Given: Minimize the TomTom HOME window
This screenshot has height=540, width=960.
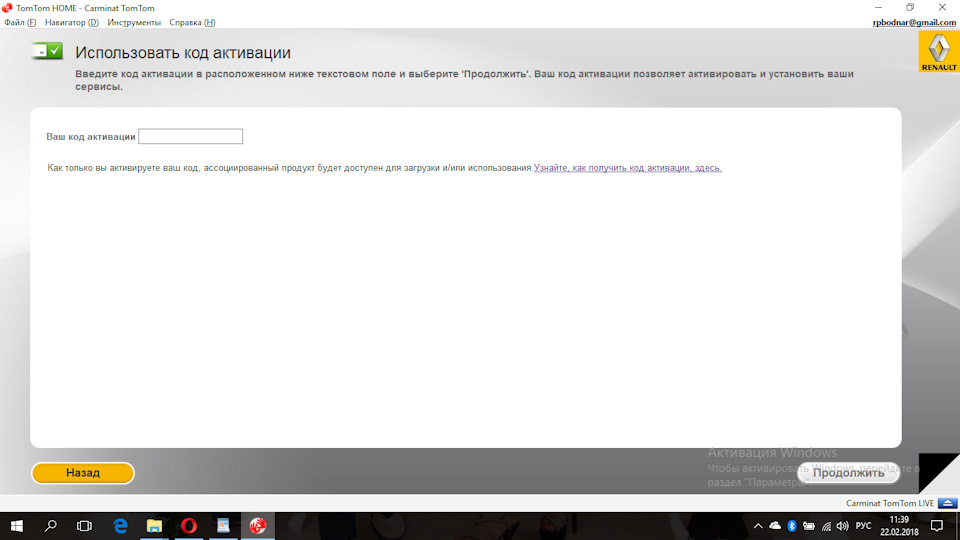Looking at the screenshot, I should (879, 7).
